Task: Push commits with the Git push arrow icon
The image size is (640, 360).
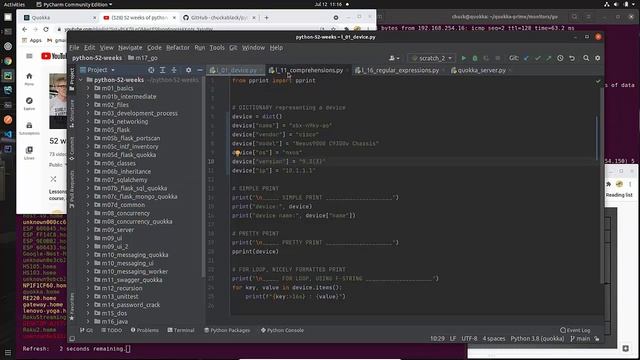Action: click(x=549, y=58)
